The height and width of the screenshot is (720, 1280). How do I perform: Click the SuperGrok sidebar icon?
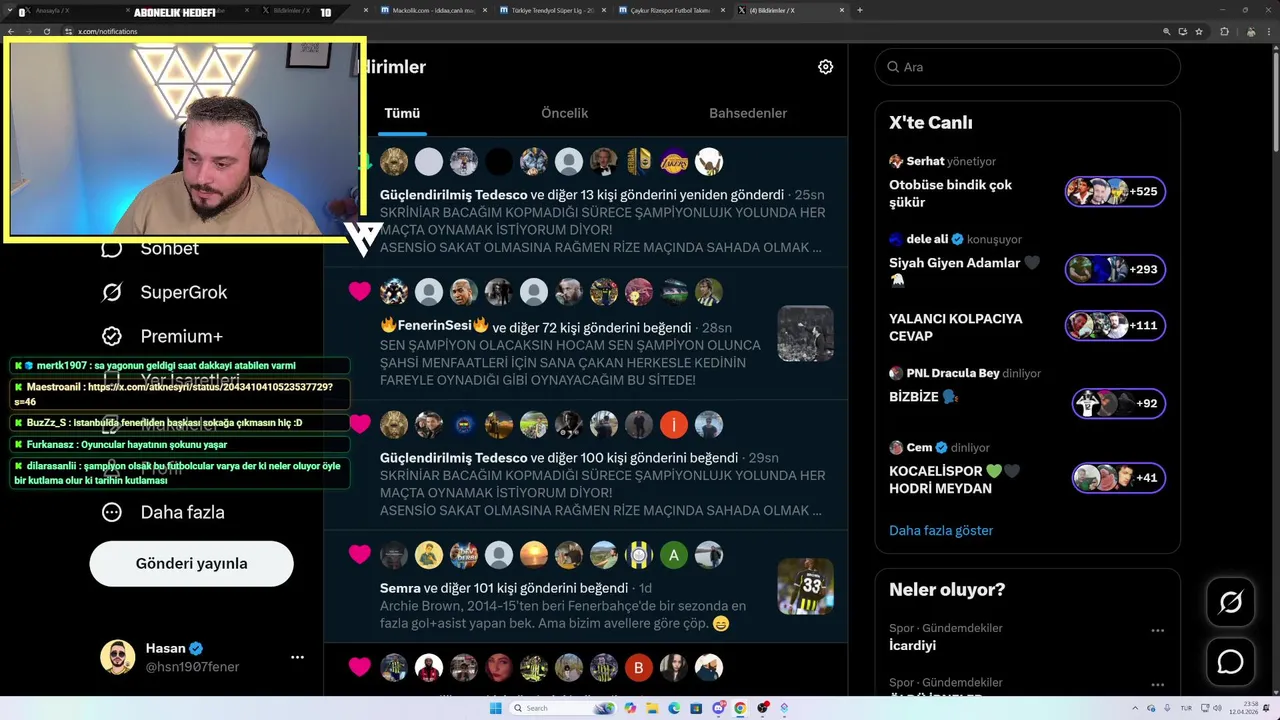(x=112, y=292)
